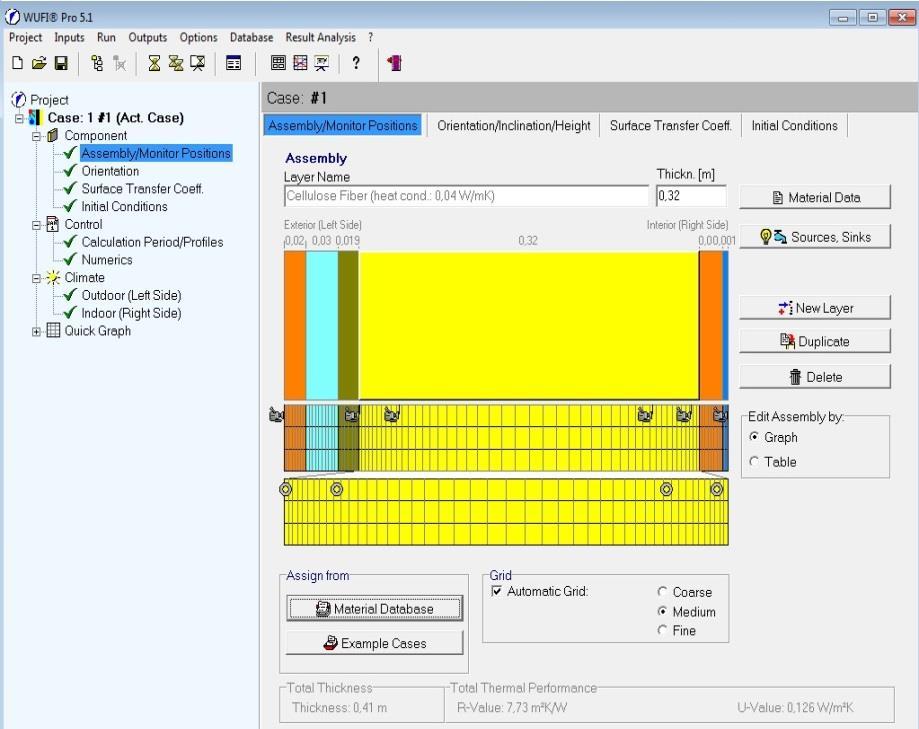Switch to Orientation/Inclination/Height tab
Image resolution: width=919 pixels, height=729 pixels.
coord(514,125)
